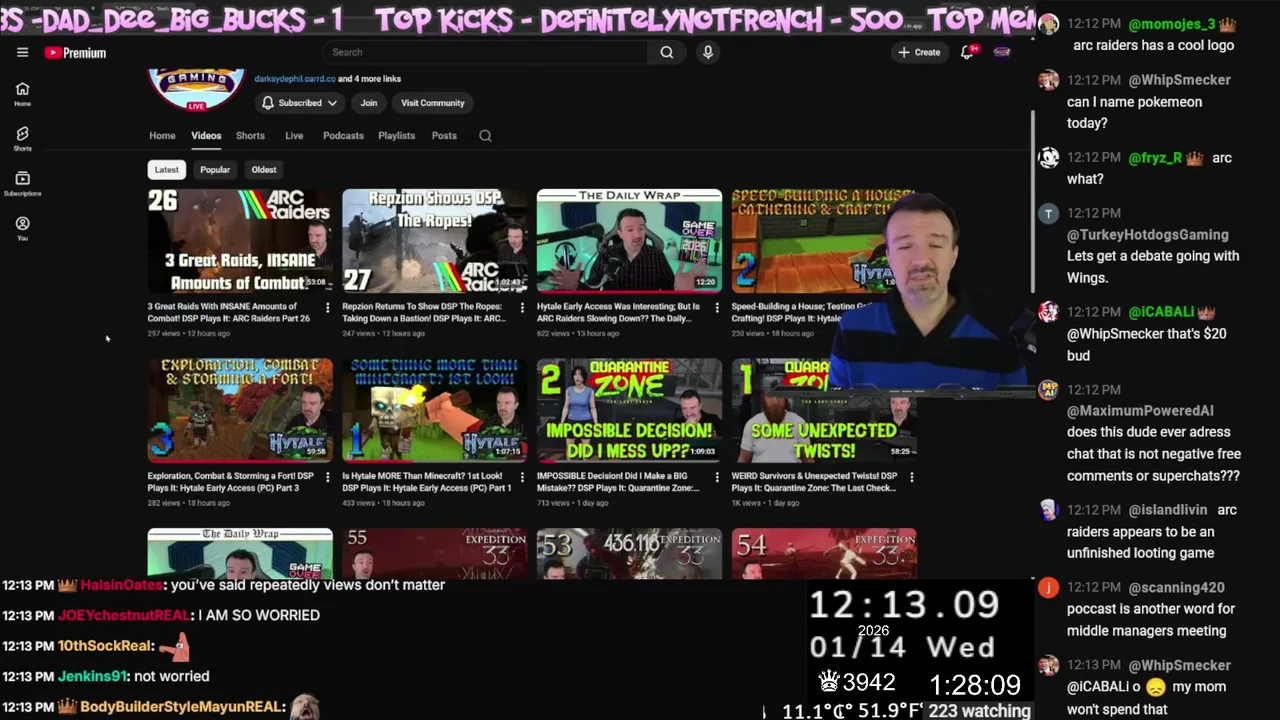The height and width of the screenshot is (720, 1280).
Task: Open '3 Great Raids With INSANE Amounts' video title
Action: pos(229,313)
